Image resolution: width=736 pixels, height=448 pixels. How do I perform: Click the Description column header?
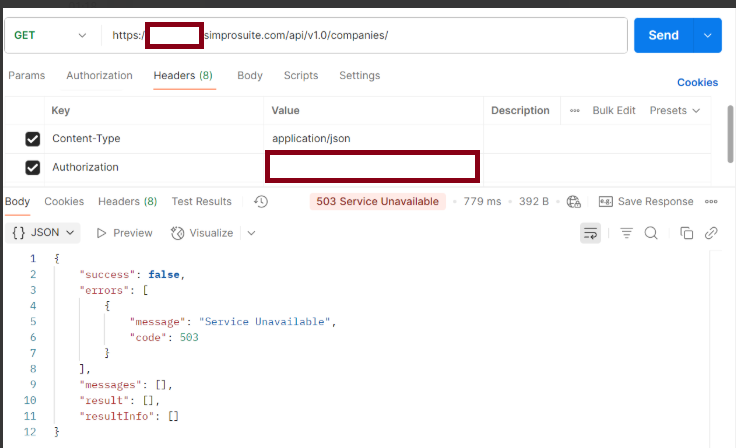click(520, 111)
